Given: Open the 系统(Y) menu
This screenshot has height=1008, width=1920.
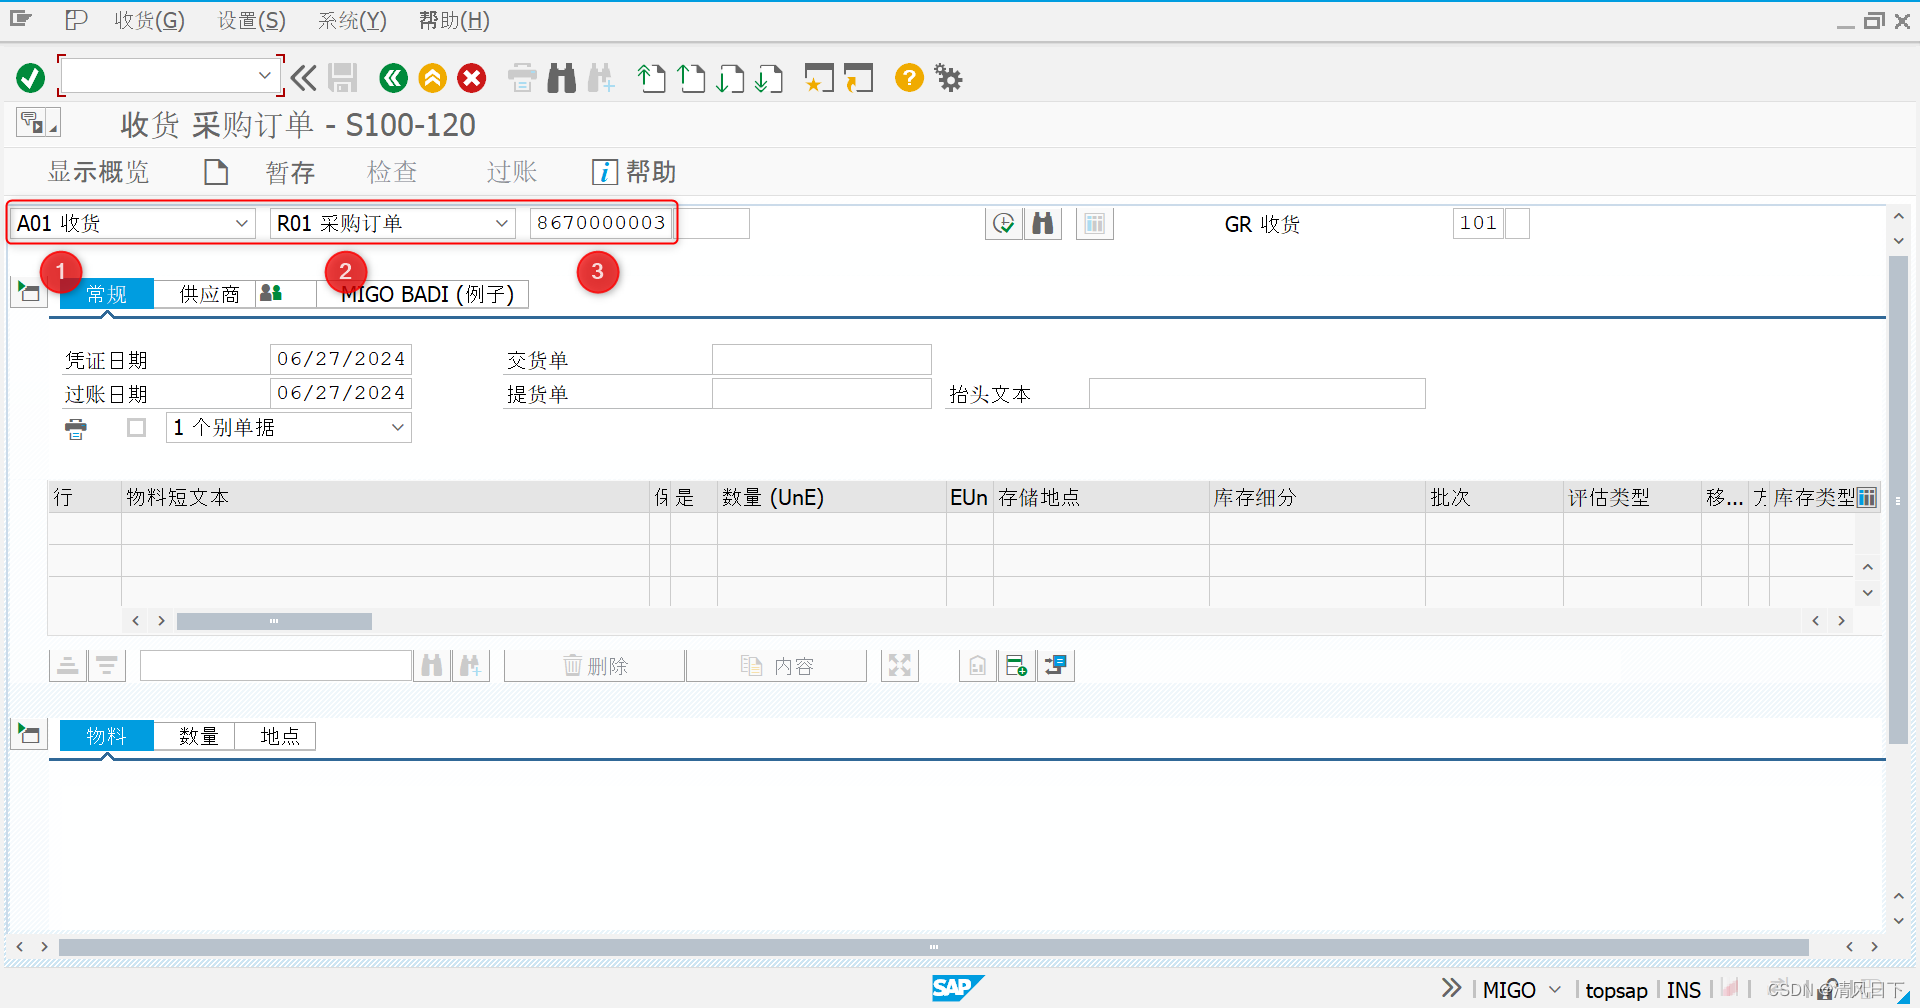Looking at the screenshot, I should click(x=352, y=20).
